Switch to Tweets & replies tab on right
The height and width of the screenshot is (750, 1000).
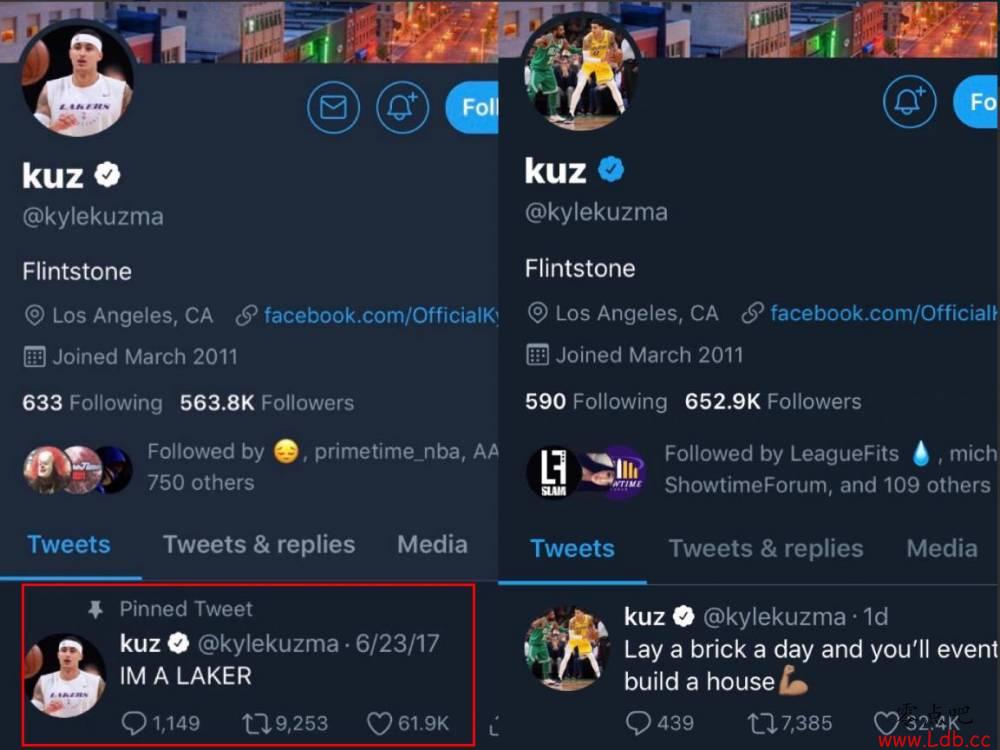(766, 548)
